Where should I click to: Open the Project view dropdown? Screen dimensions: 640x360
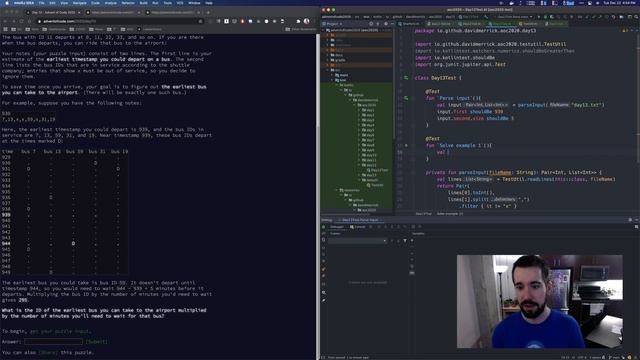(332, 24)
